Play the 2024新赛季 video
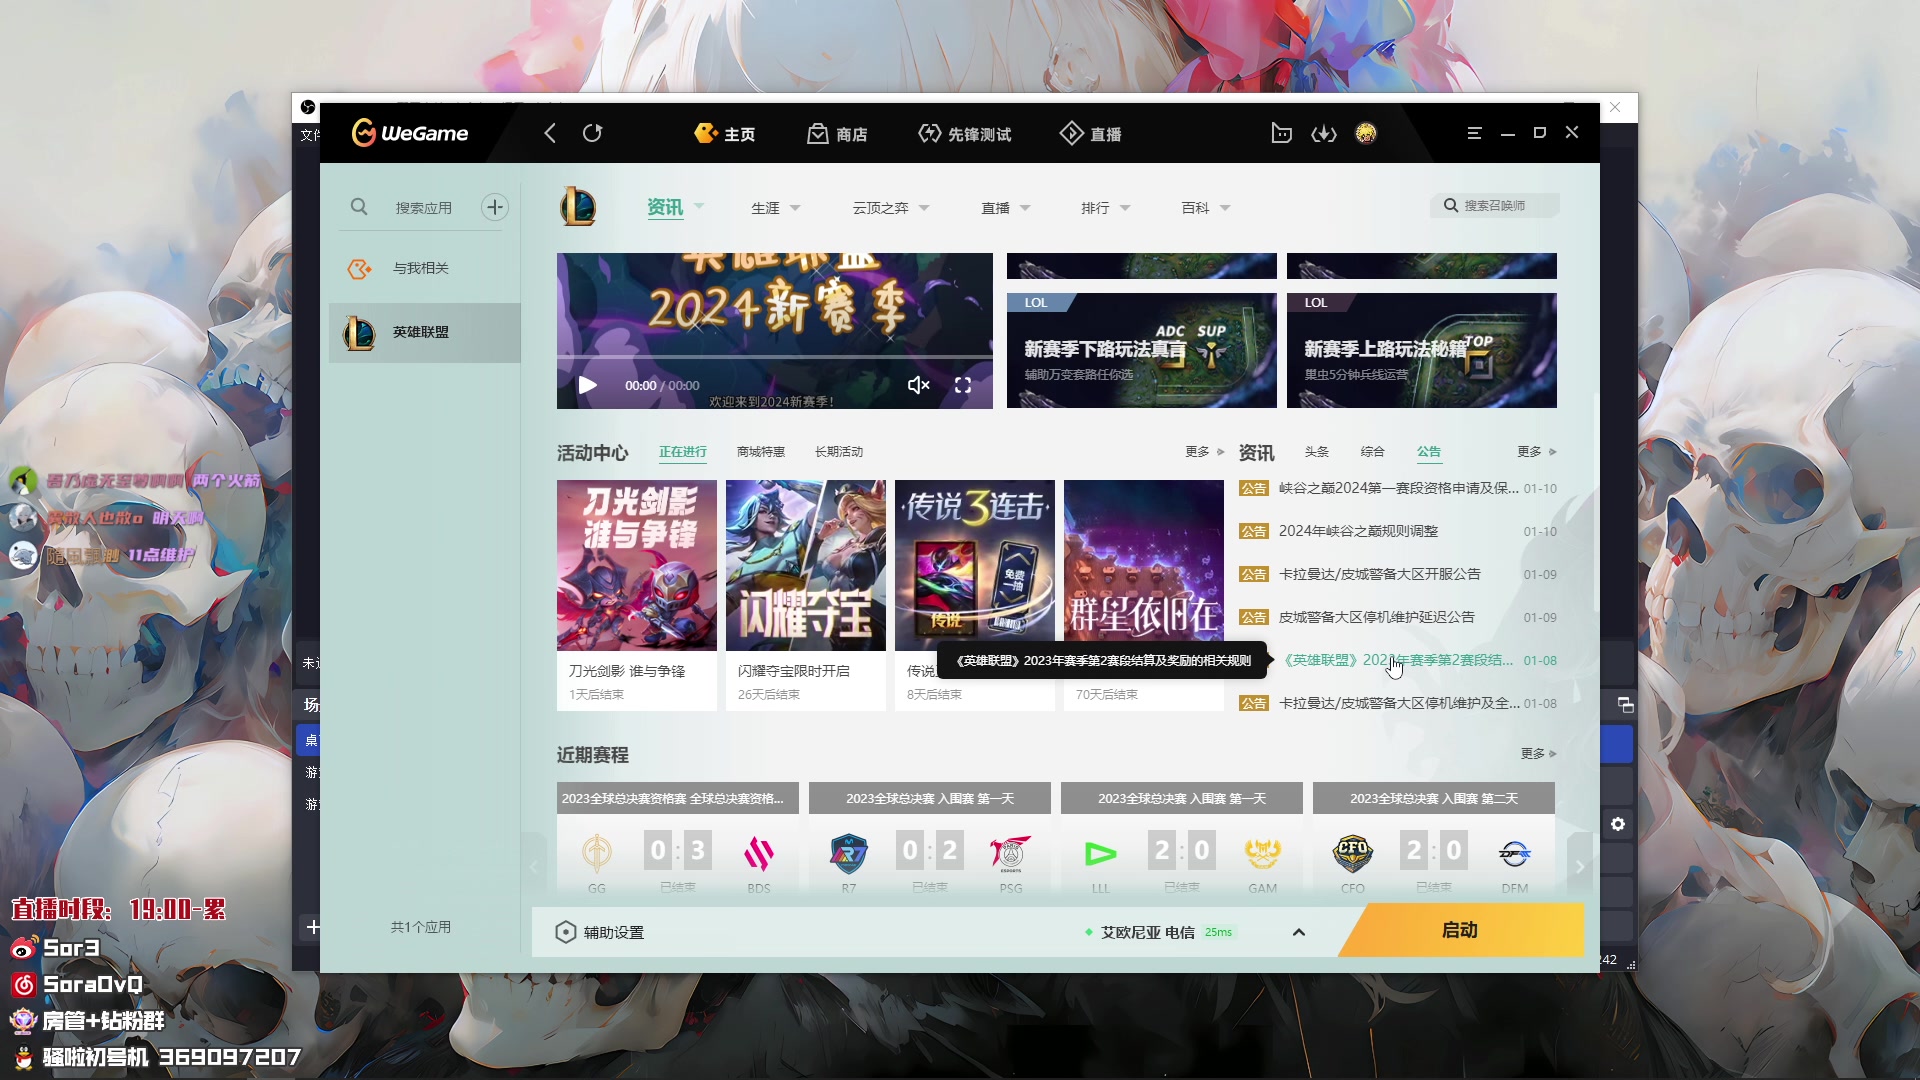Viewport: 1920px width, 1080px height. point(588,385)
